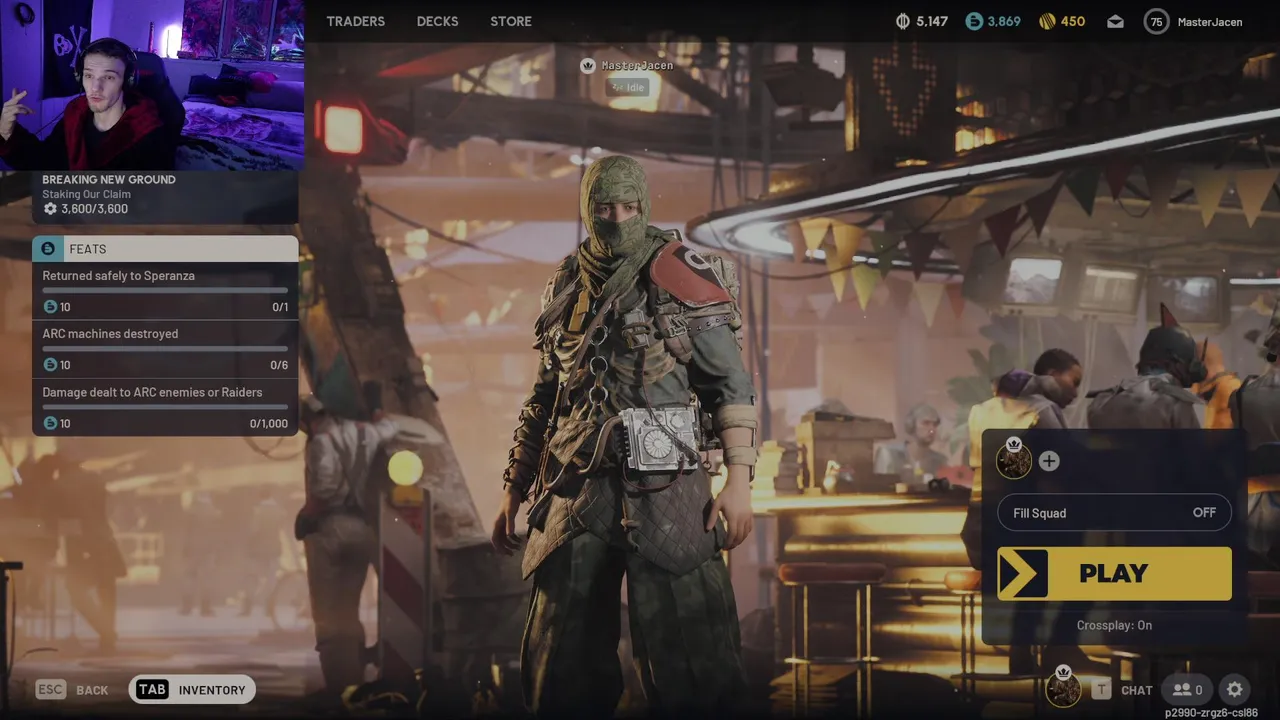Click the 3,600/3,600 progress text
This screenshot has height=720, width=1280.
coord(94,209)
